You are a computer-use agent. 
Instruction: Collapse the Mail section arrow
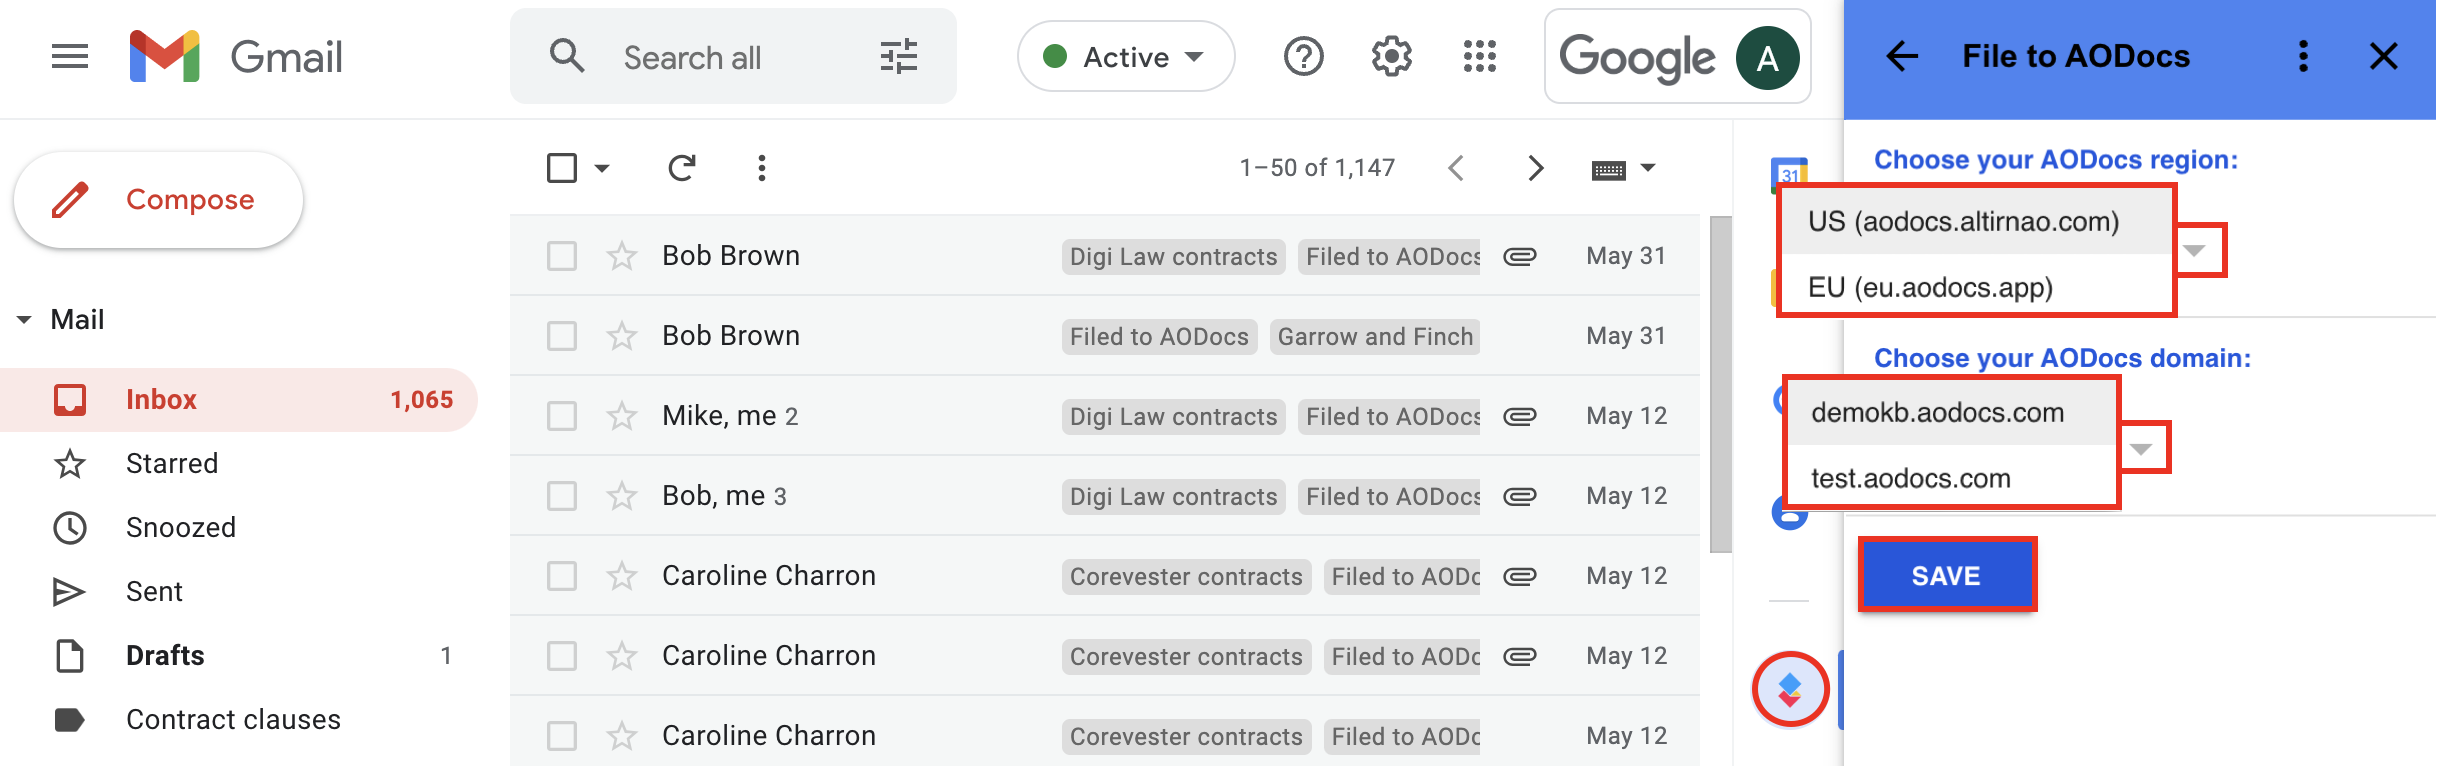(24, 320)
